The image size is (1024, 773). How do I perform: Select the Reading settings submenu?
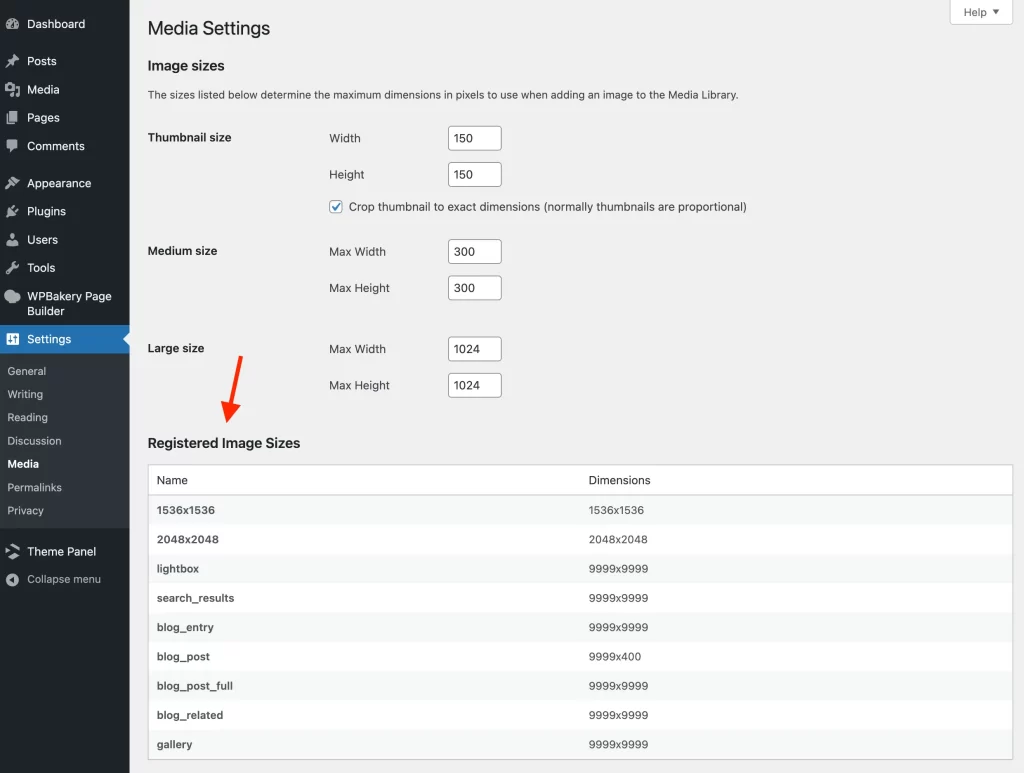pyautogui.click(x=27, y=418)
